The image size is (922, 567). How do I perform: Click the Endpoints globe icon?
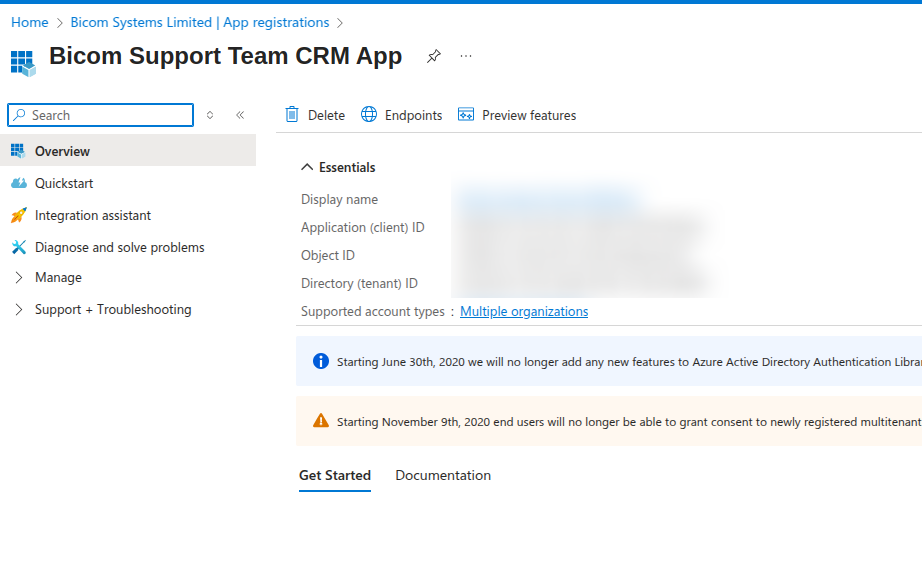[x=369, y=114]
